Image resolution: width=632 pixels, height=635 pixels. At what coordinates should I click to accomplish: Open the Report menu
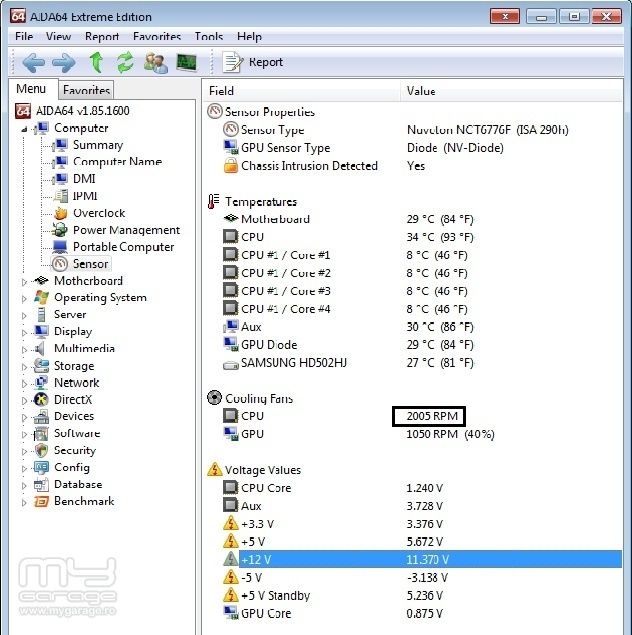(102, 36)
